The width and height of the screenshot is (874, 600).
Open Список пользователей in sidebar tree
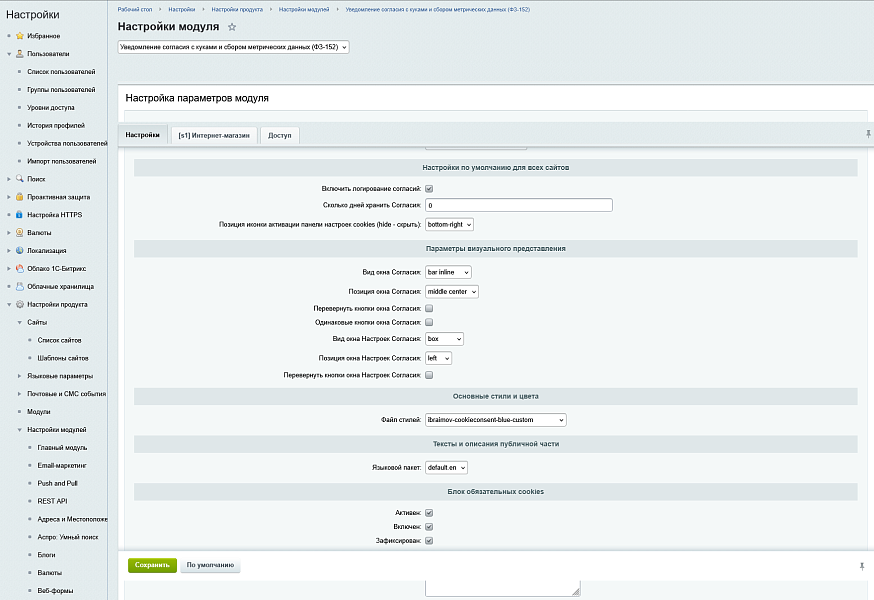click(61, 72)
